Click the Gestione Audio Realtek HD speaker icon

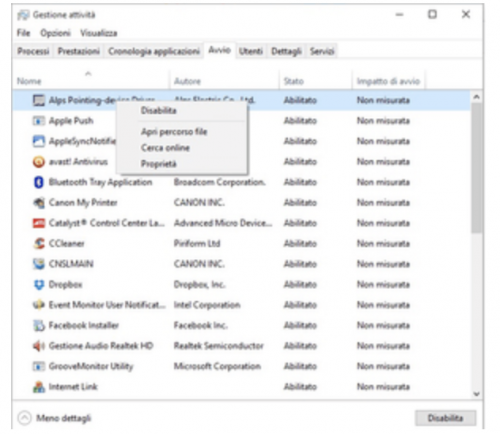(x=39, y=346)
